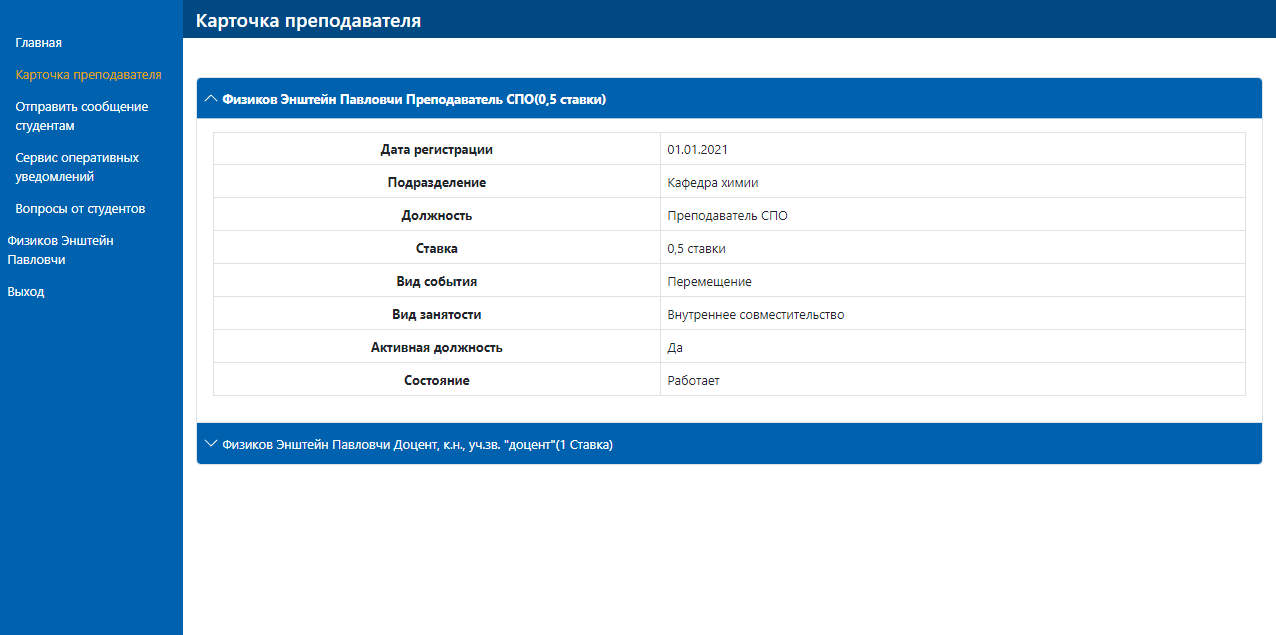Click Внутреннее совместительство cell
This screenshot has width=1276, height=635.
point(755,315)
